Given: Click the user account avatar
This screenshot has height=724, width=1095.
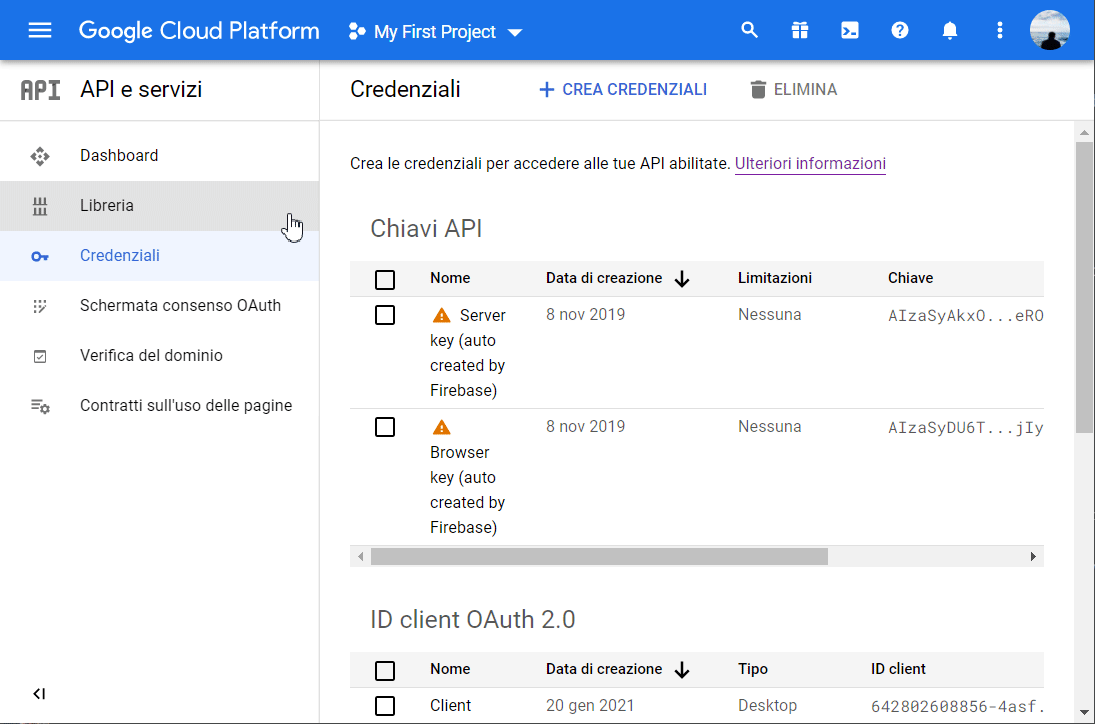Looking at the screenshot, I should (x=1049, y=30).
